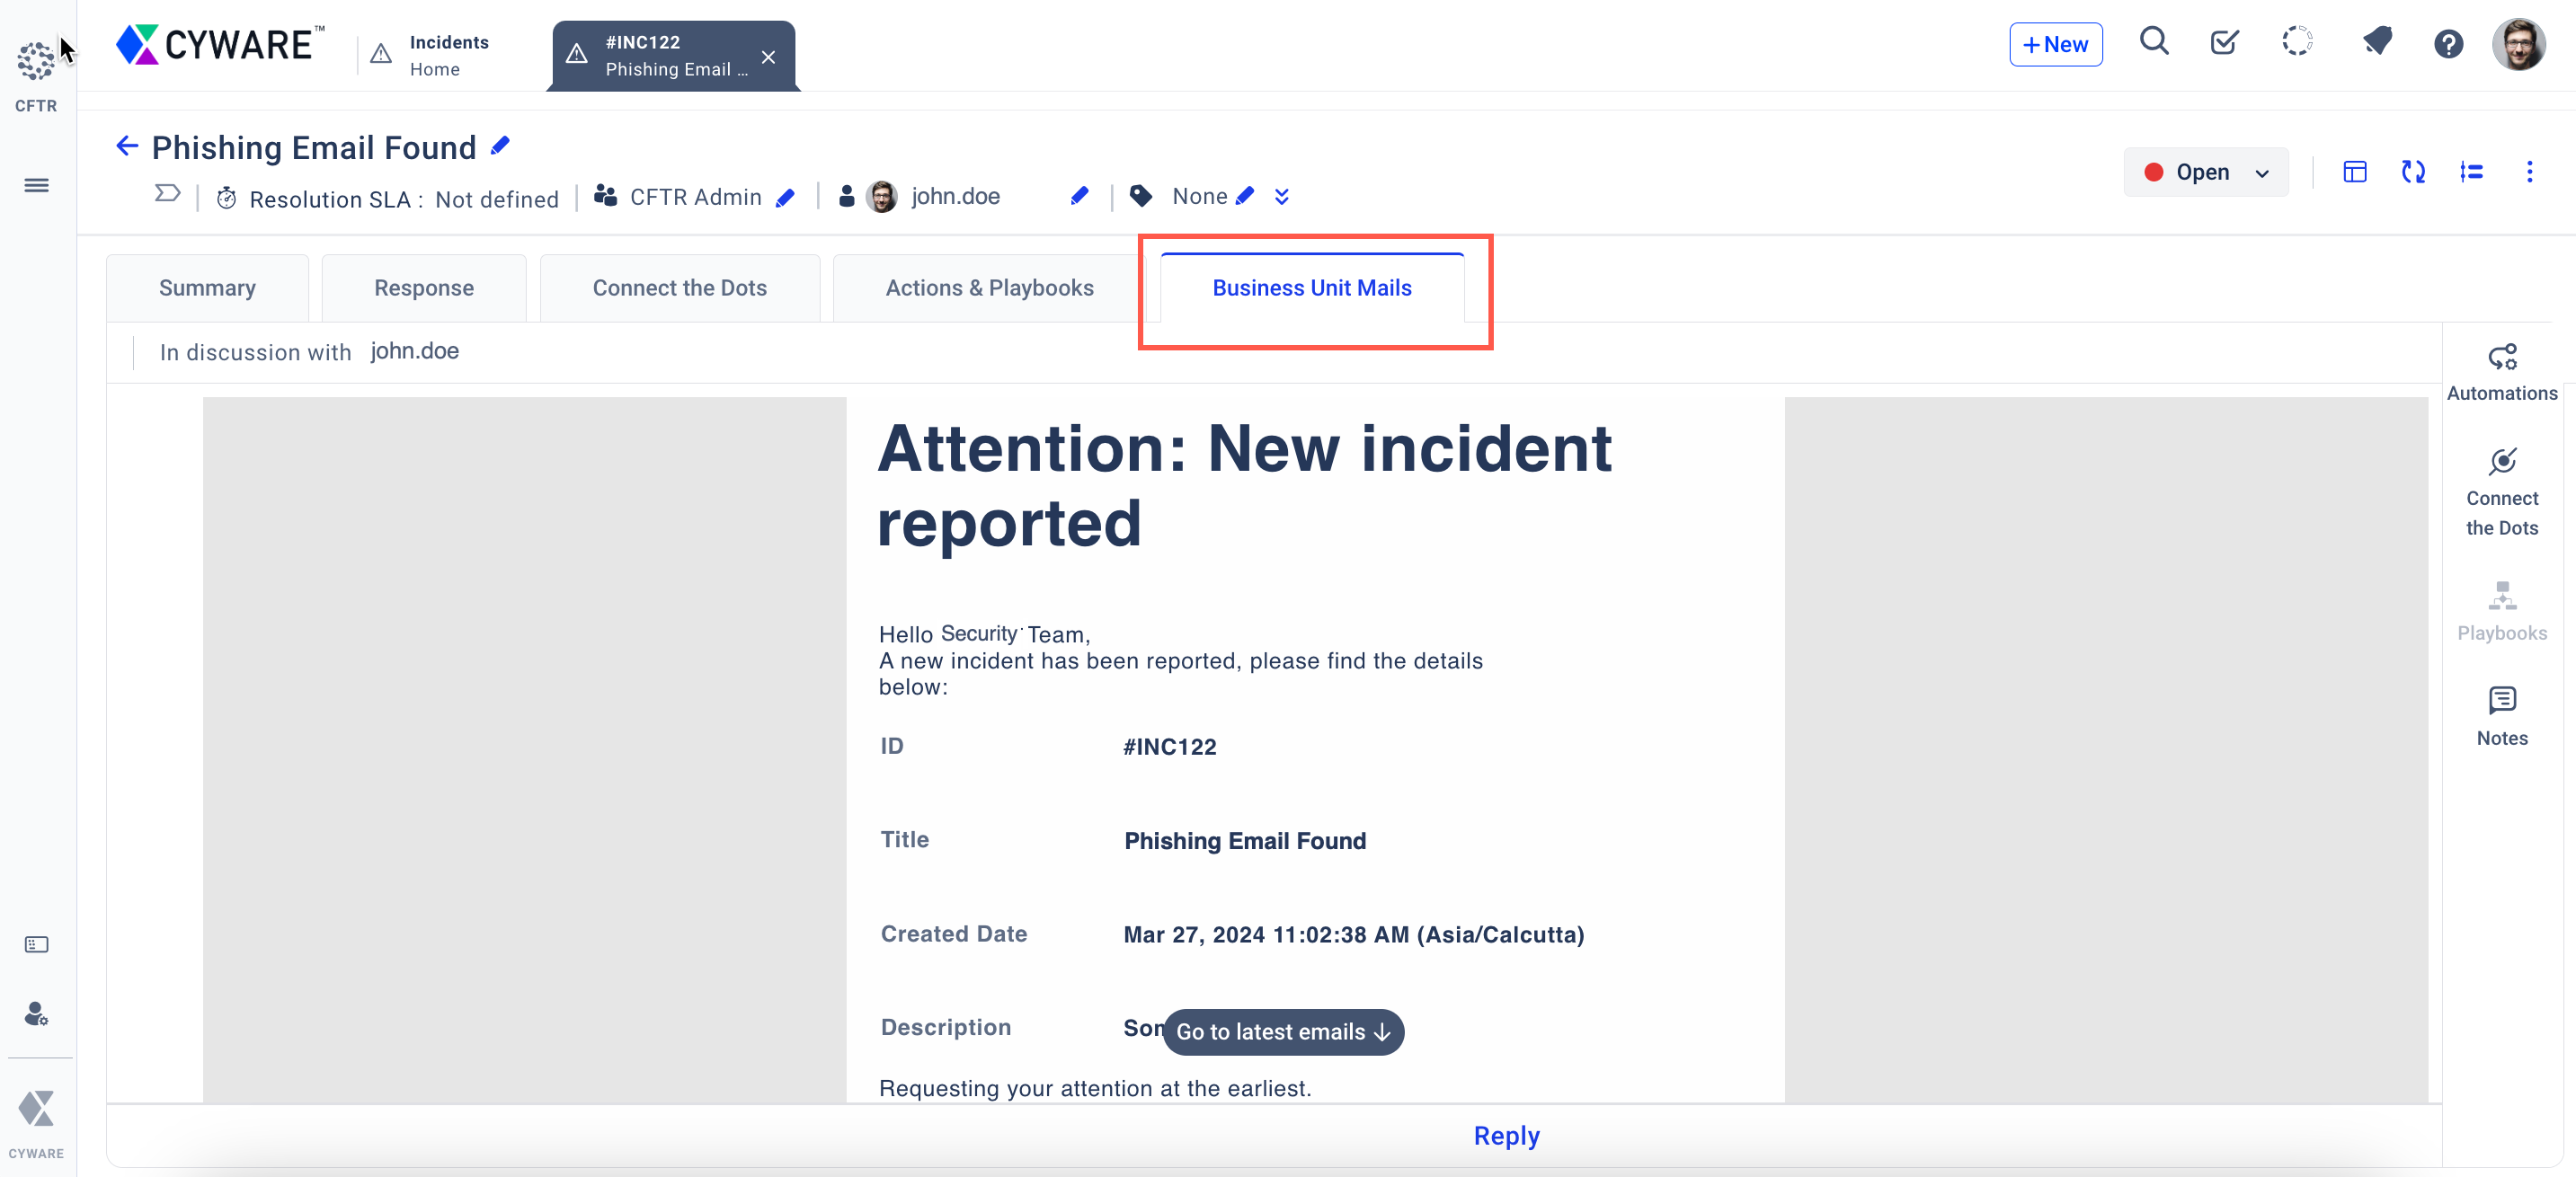Open the three-dot more options menu
The image size is (2576, 1177).
click(x=2529, y=172)
